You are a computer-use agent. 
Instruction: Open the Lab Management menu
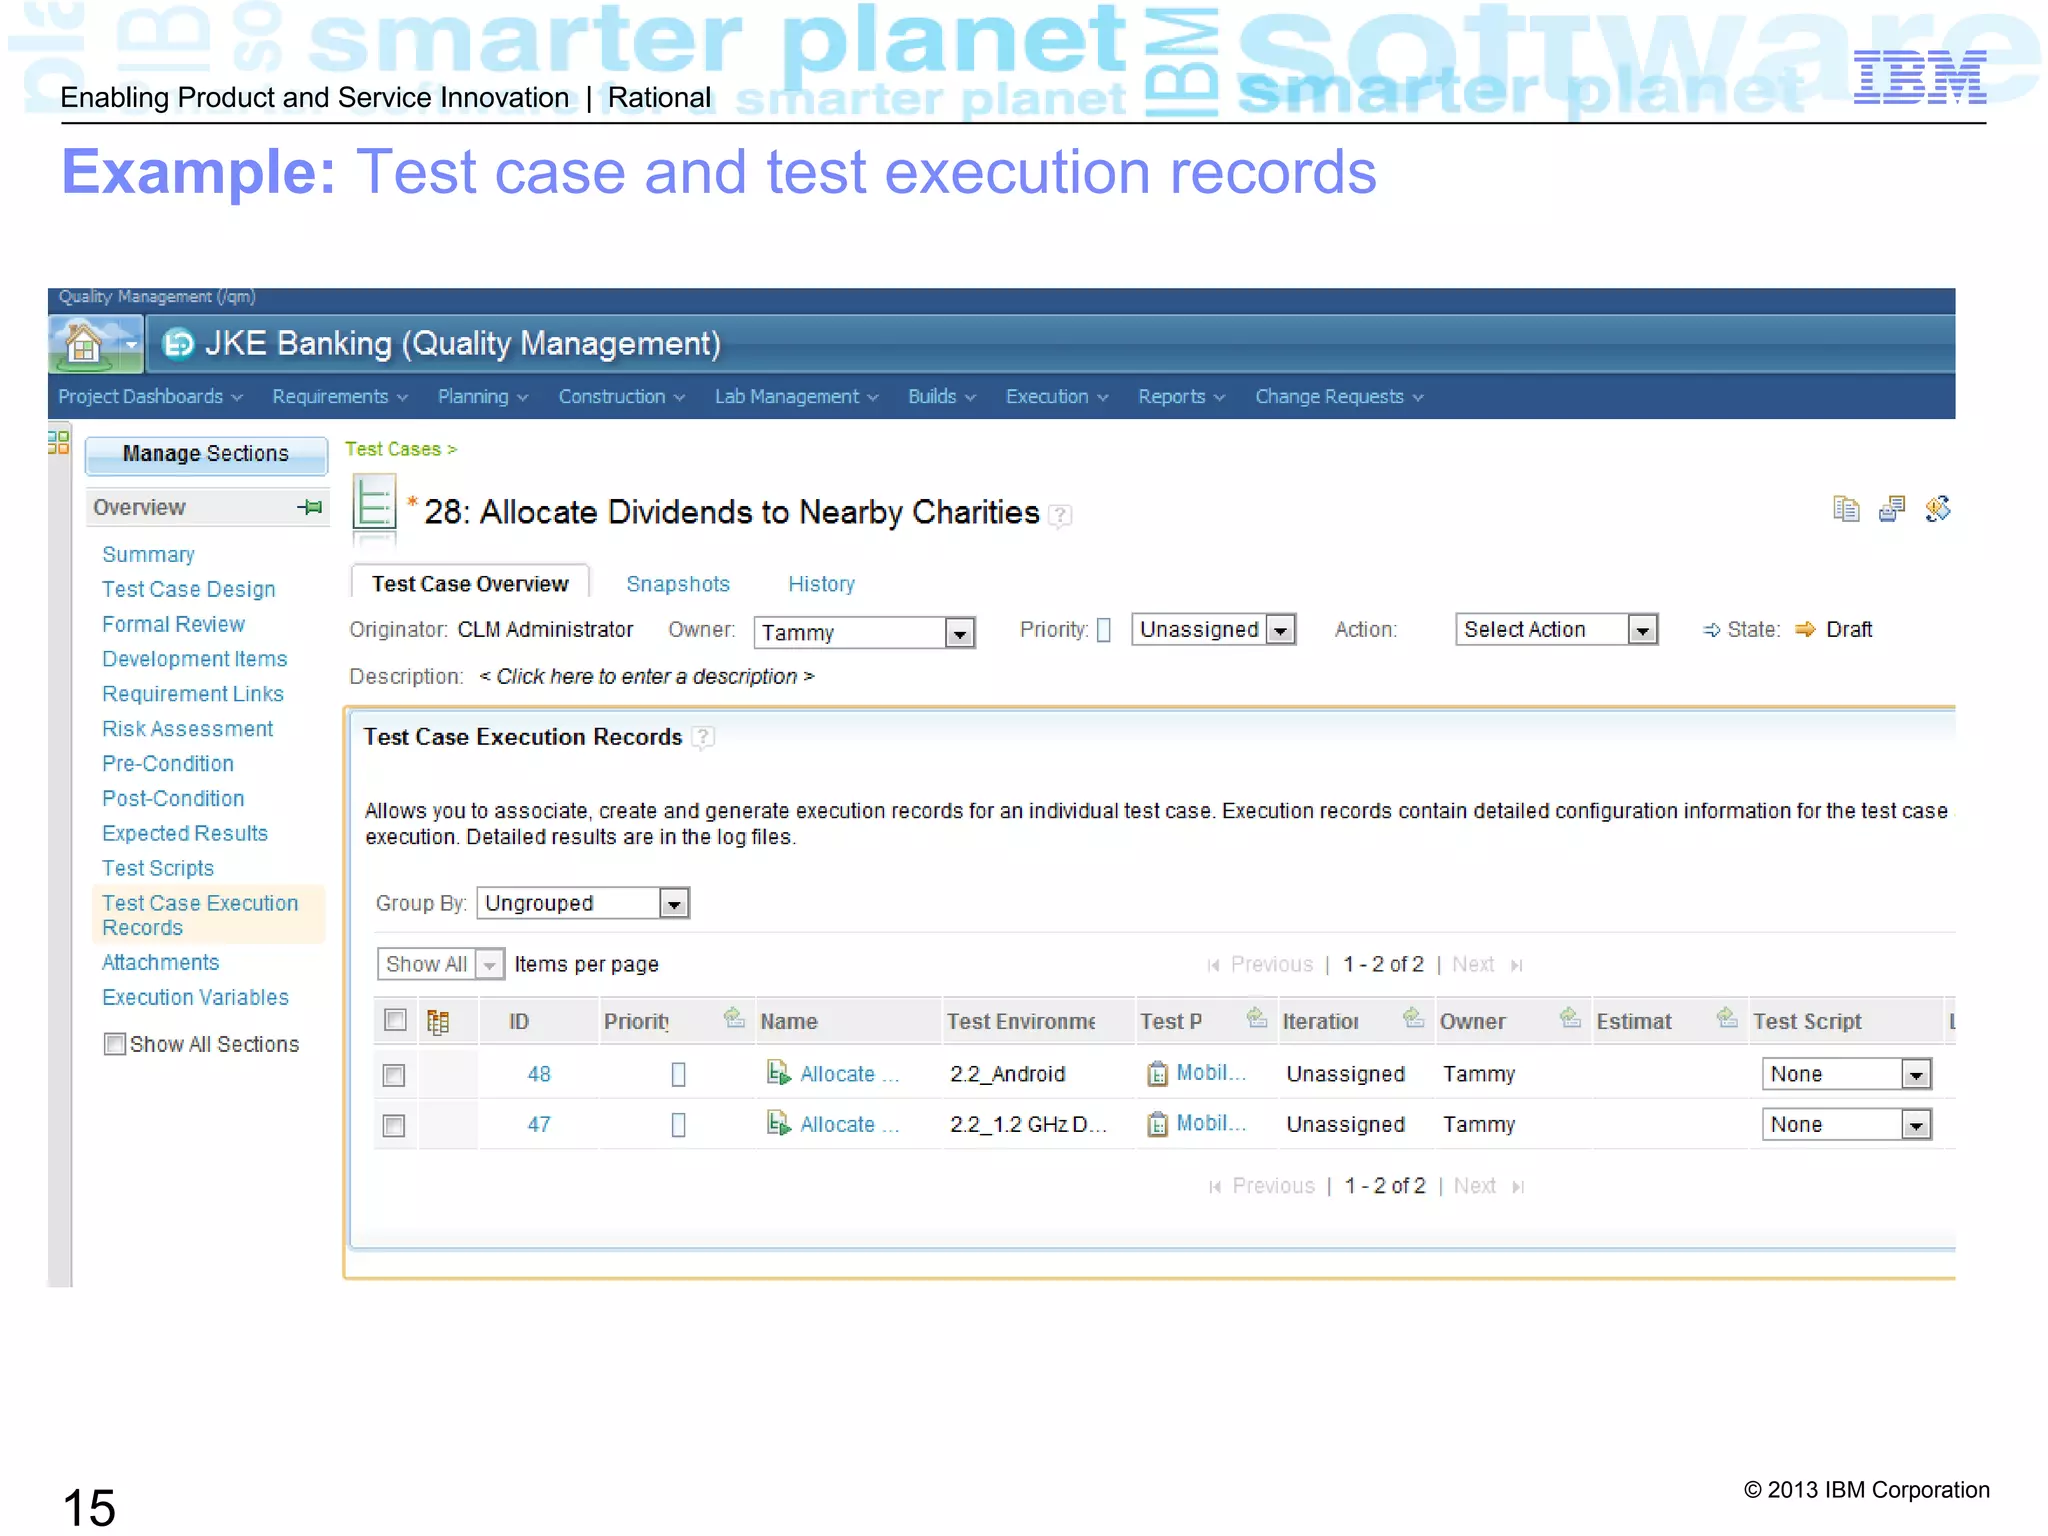click(x=797, y=397)
